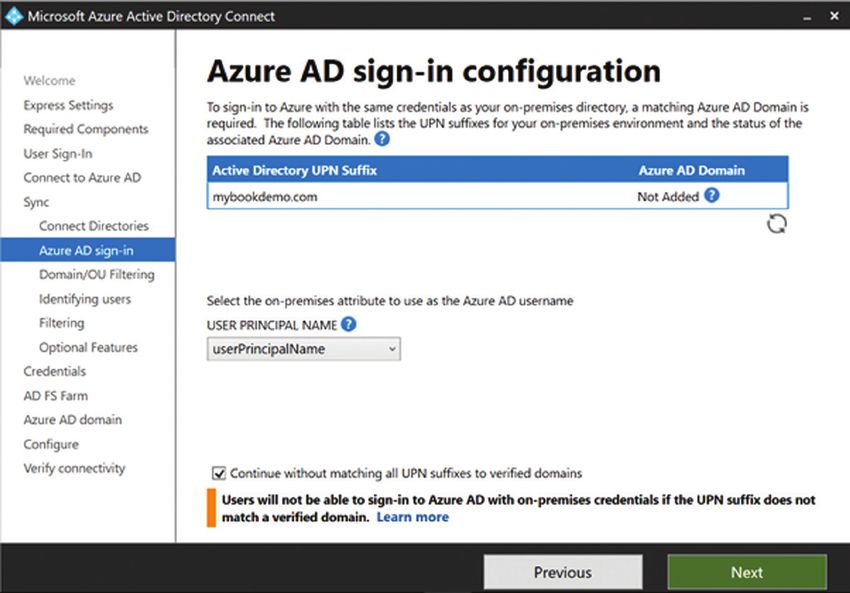This screenshot has height=593, width=850.
Task: Click the USER PRINCIPAL NAME label
Action: coord(272,325)
